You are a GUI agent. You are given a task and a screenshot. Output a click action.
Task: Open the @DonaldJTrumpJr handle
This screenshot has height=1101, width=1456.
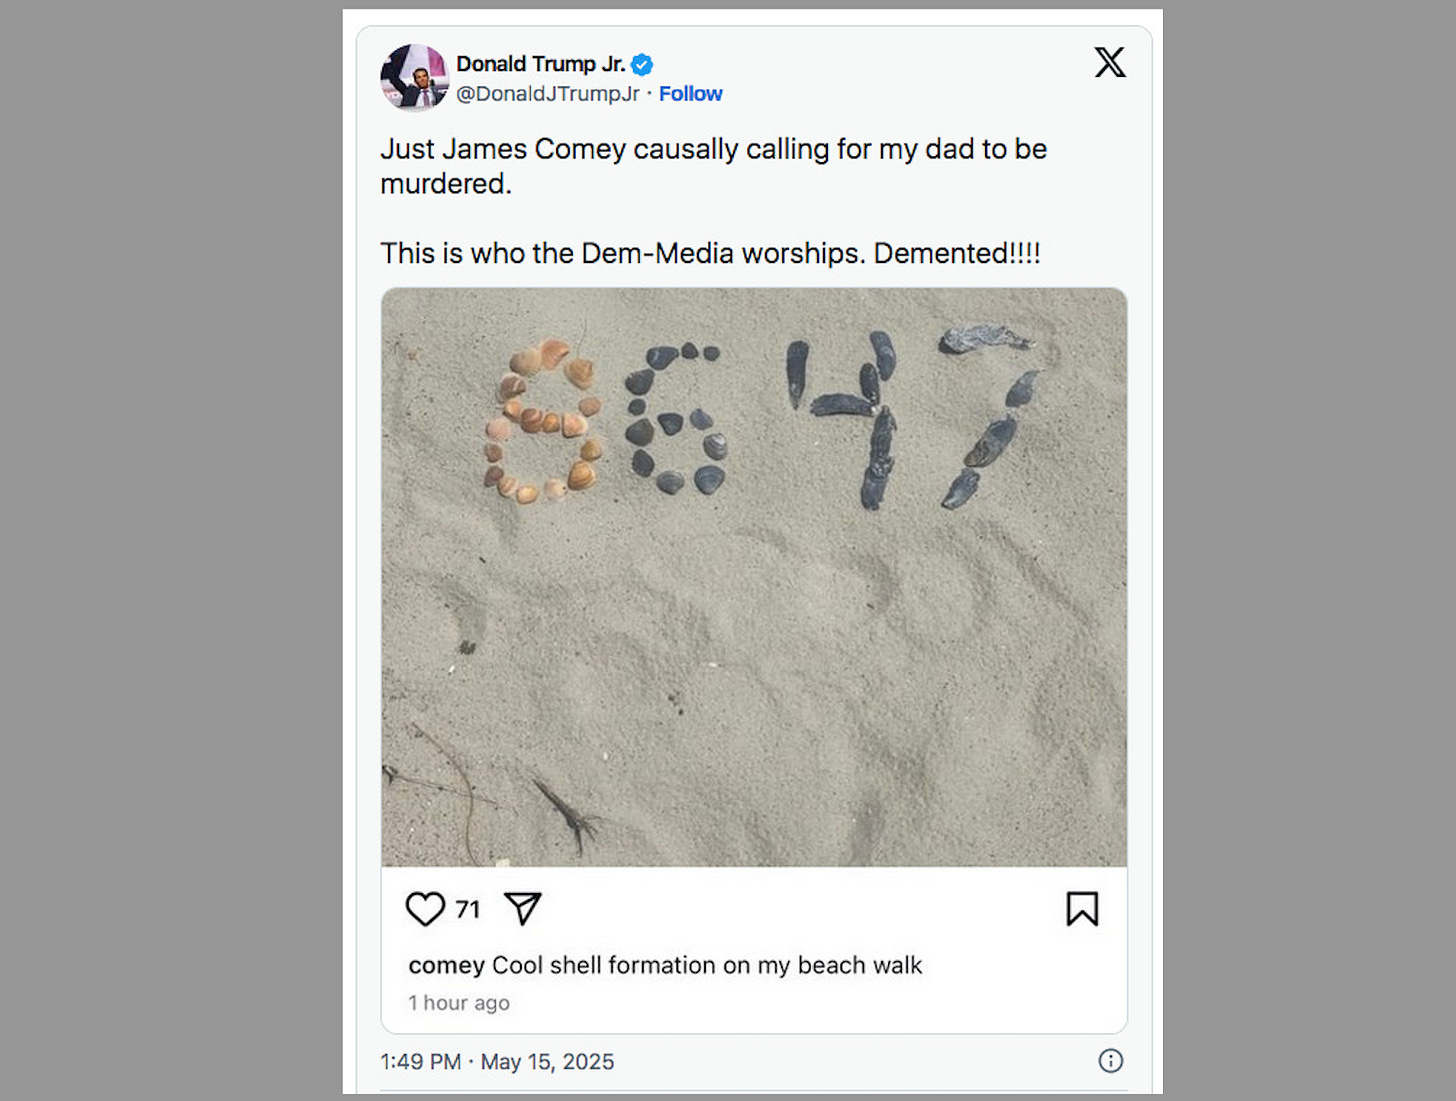click(547, 94)
